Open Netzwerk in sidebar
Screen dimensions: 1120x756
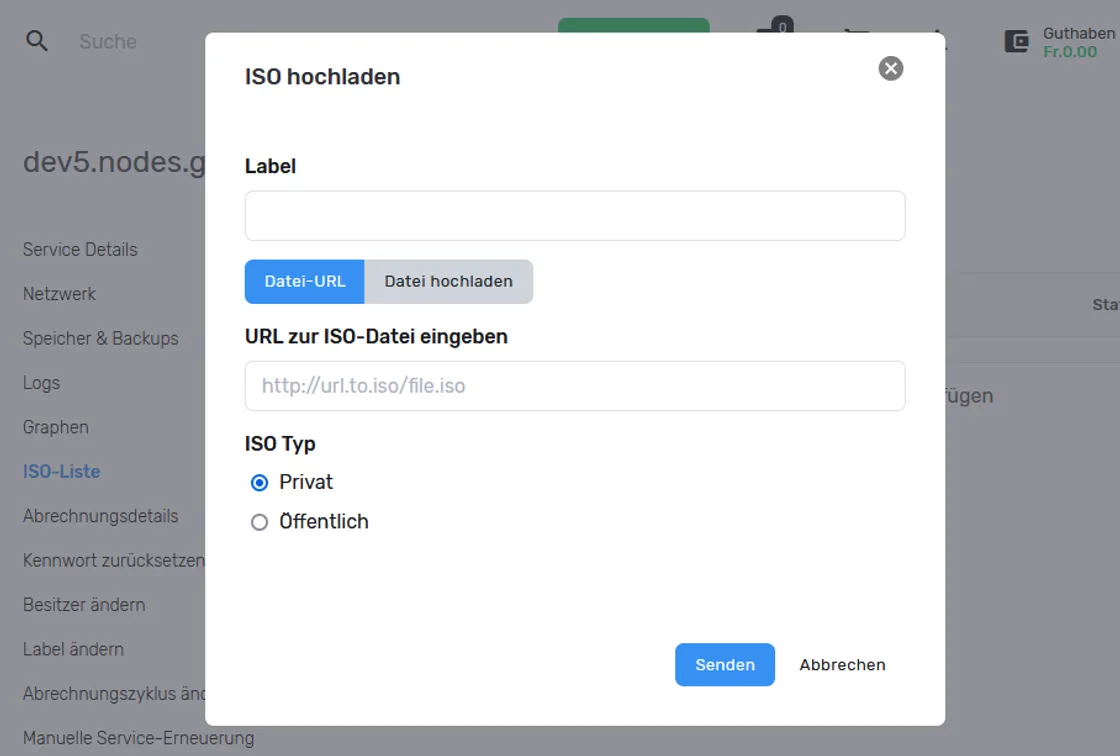point(59,294)
